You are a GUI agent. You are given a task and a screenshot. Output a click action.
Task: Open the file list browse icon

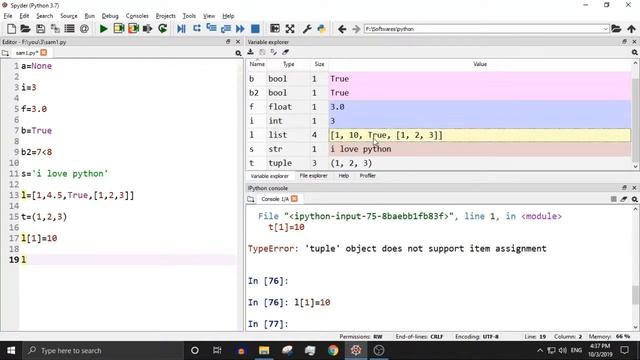coord(69,29)
